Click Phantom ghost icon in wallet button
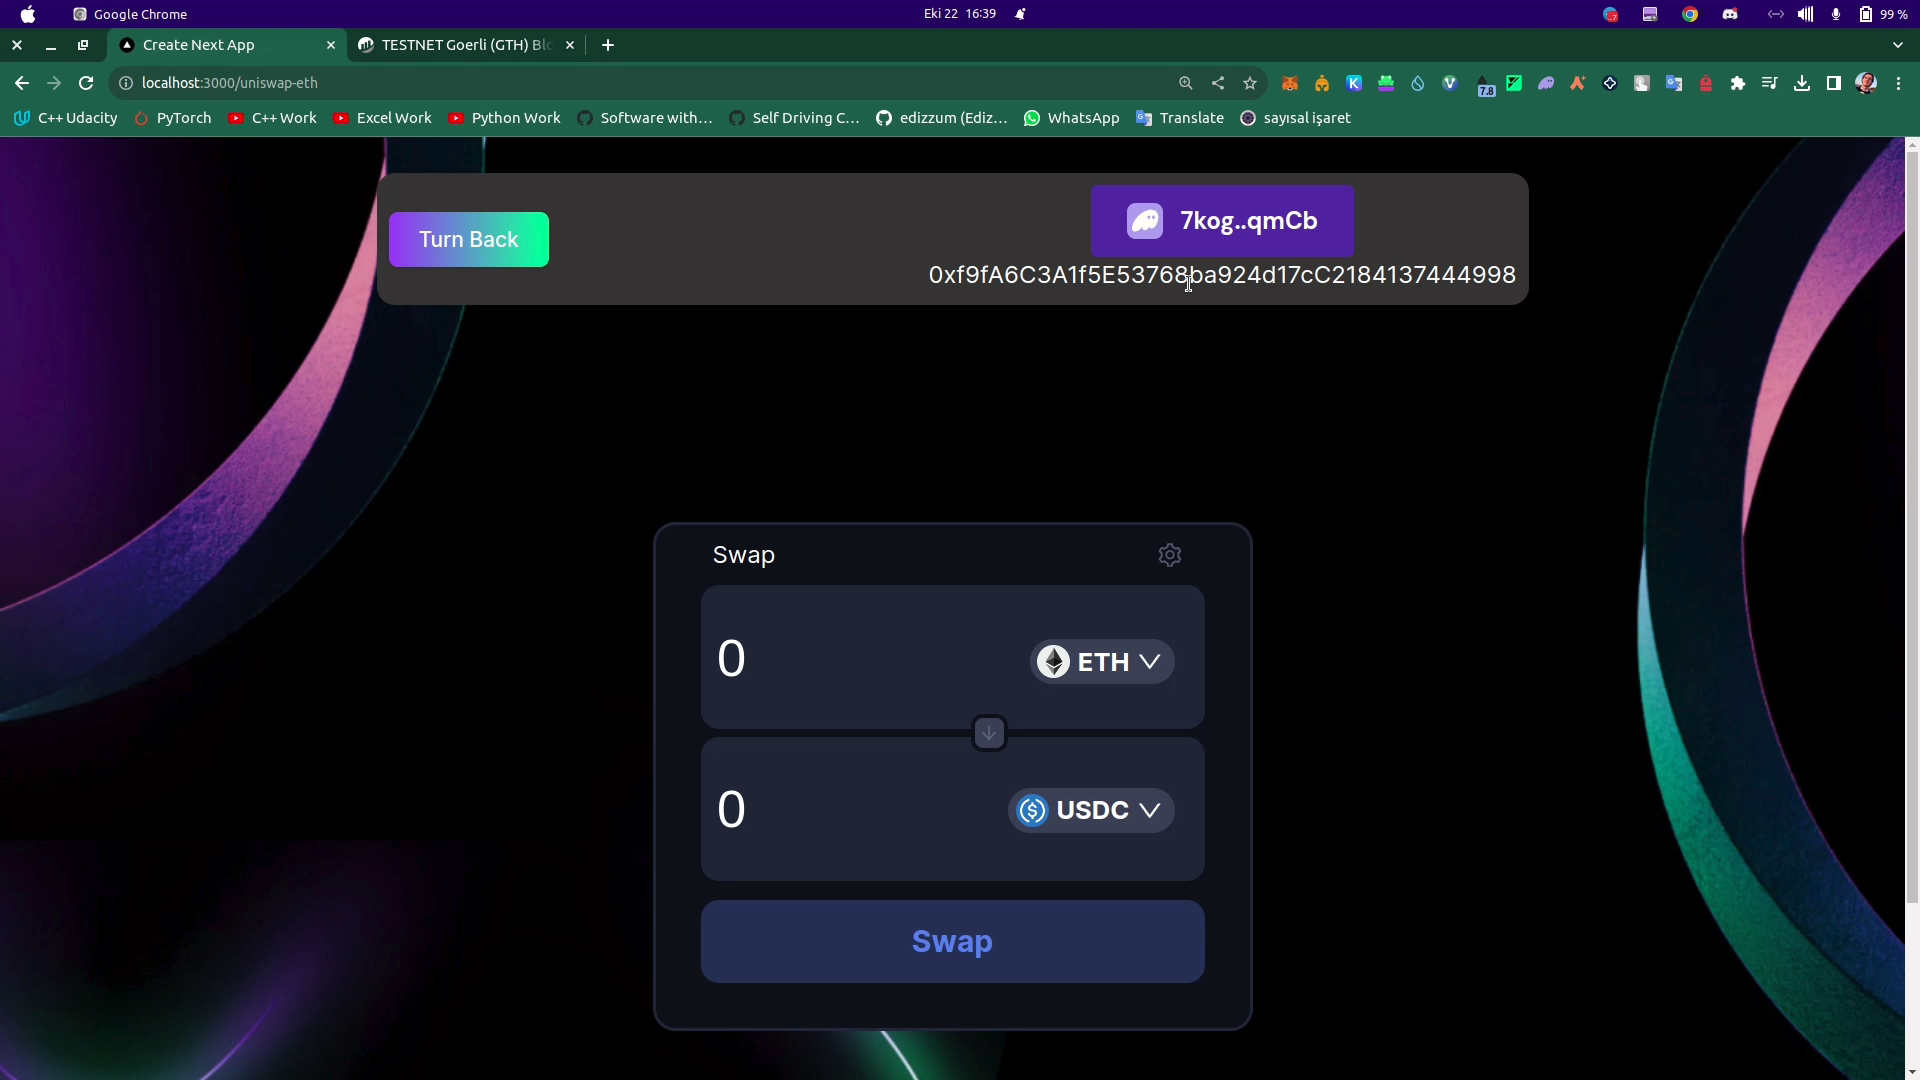 [1145, 221]
